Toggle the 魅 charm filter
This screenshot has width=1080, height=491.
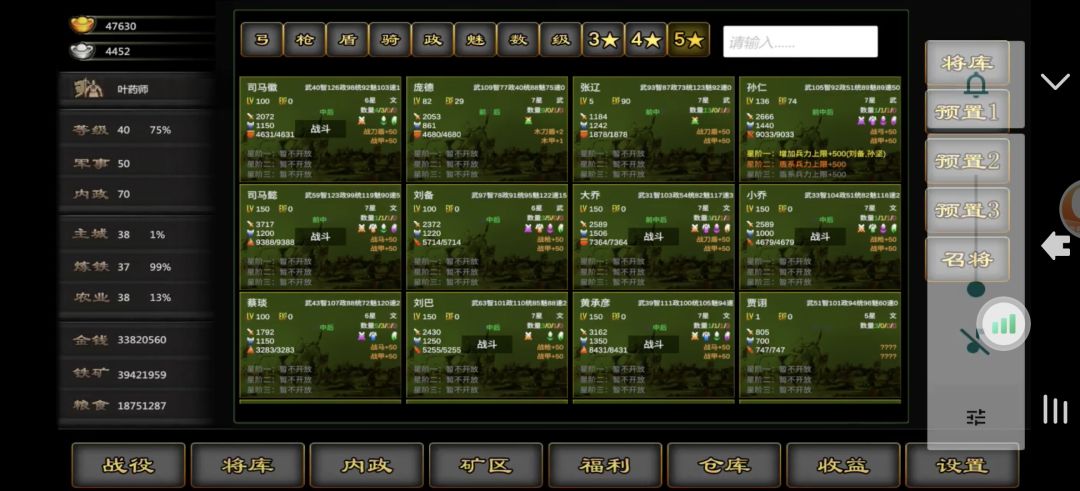click(x=475, y=40)
